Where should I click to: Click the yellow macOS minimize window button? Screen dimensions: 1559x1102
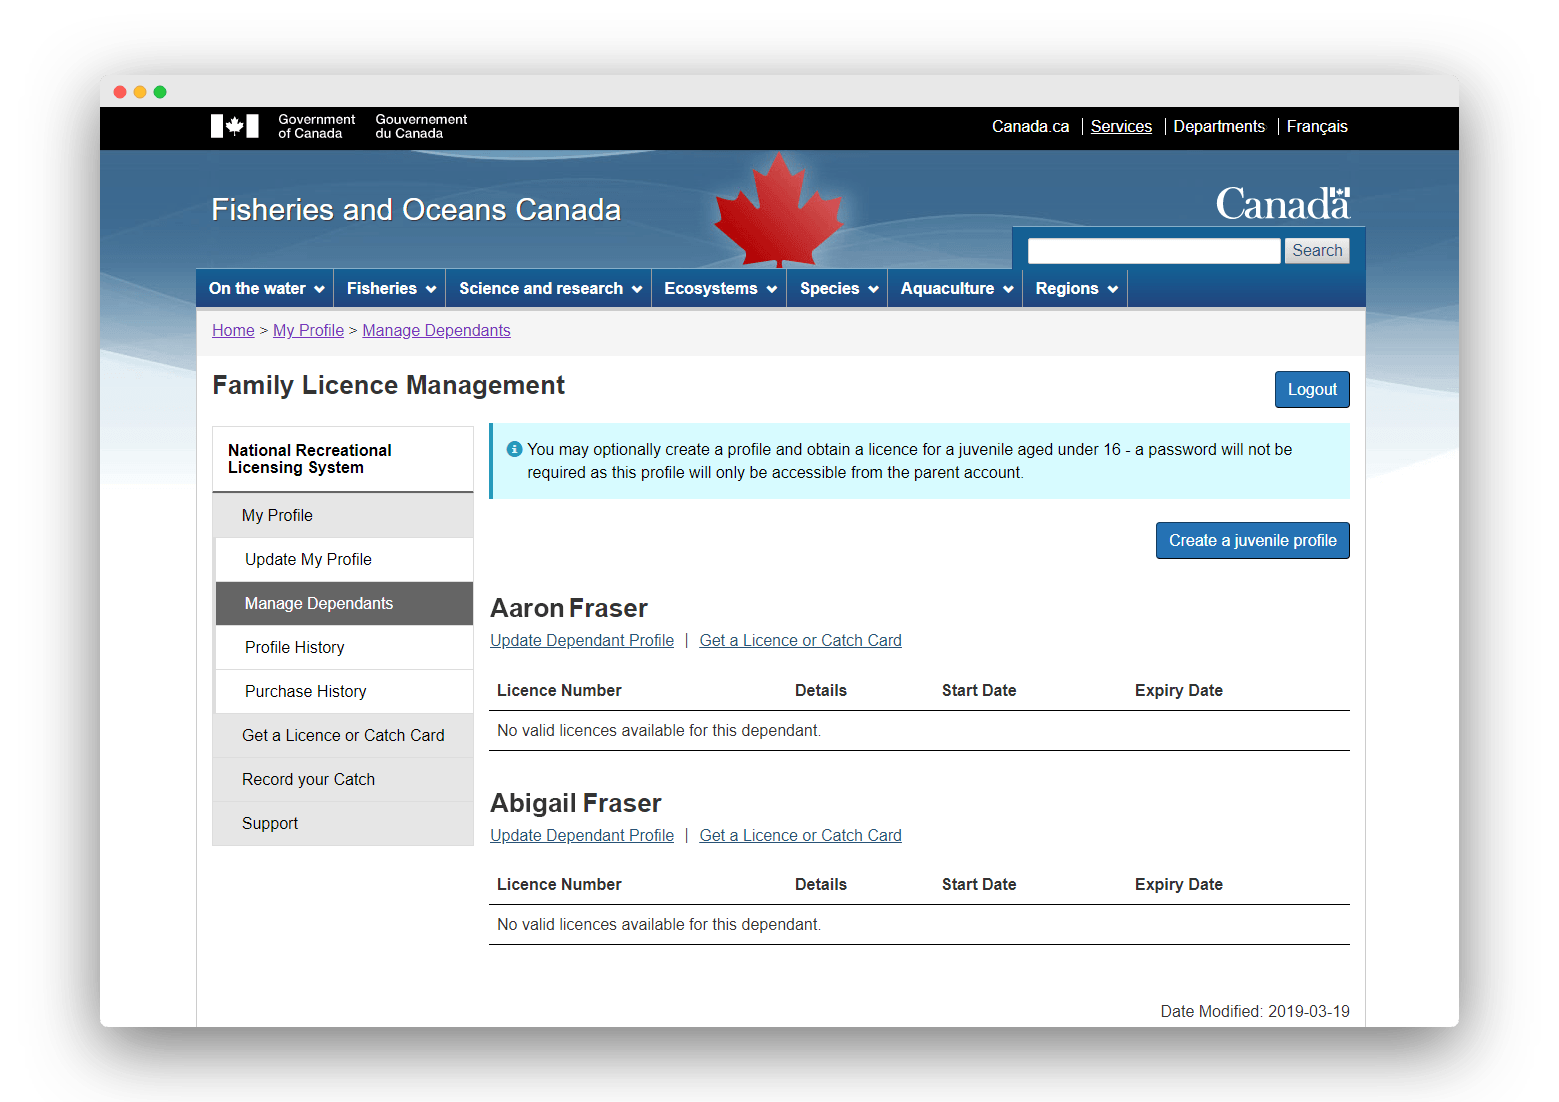click(x=140, y=92)
